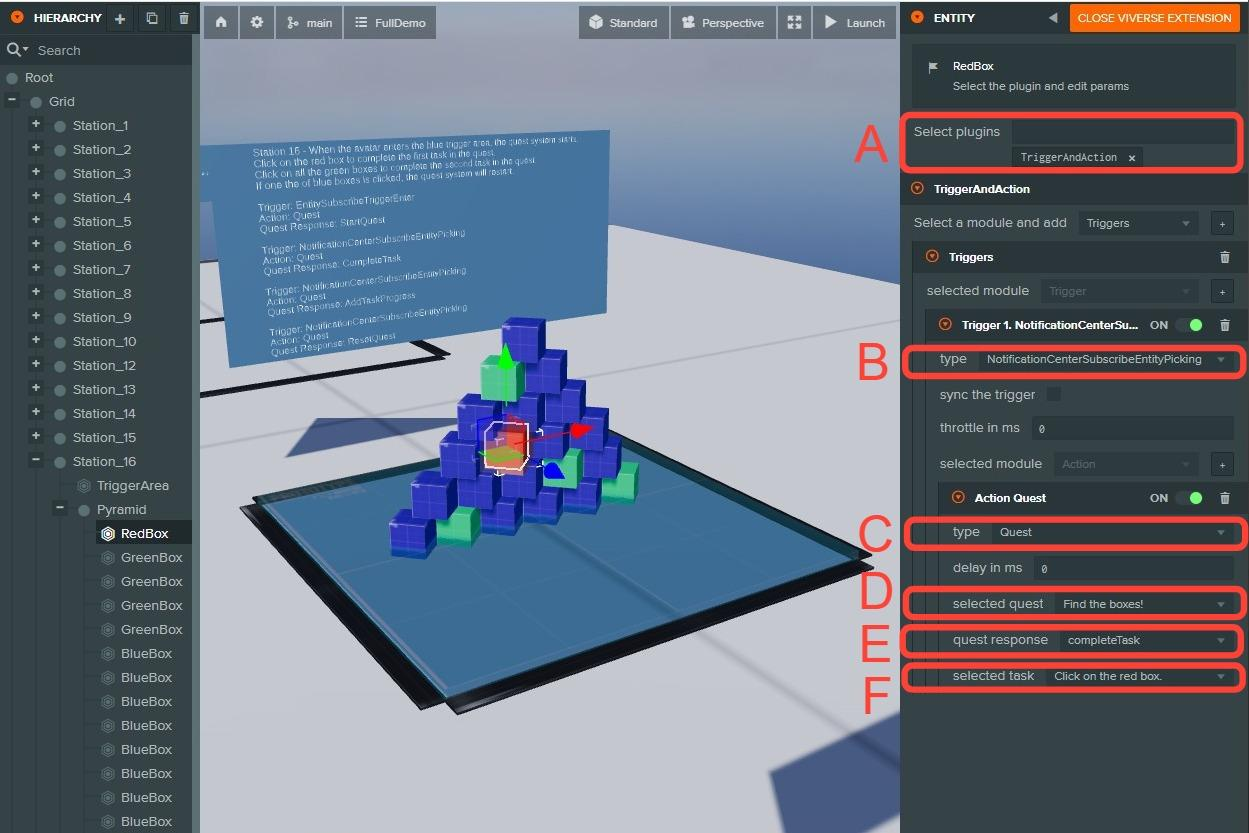Open the Standard render mode menu

(624, 22)
